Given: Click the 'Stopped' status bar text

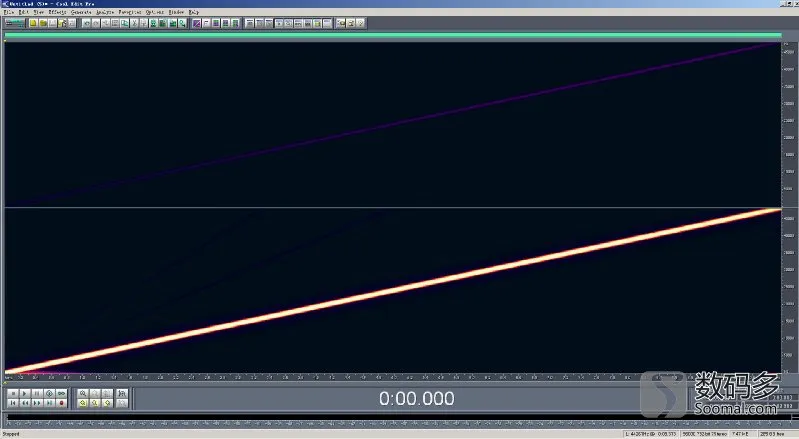Looking at the screenshot, I should (11, 434).
